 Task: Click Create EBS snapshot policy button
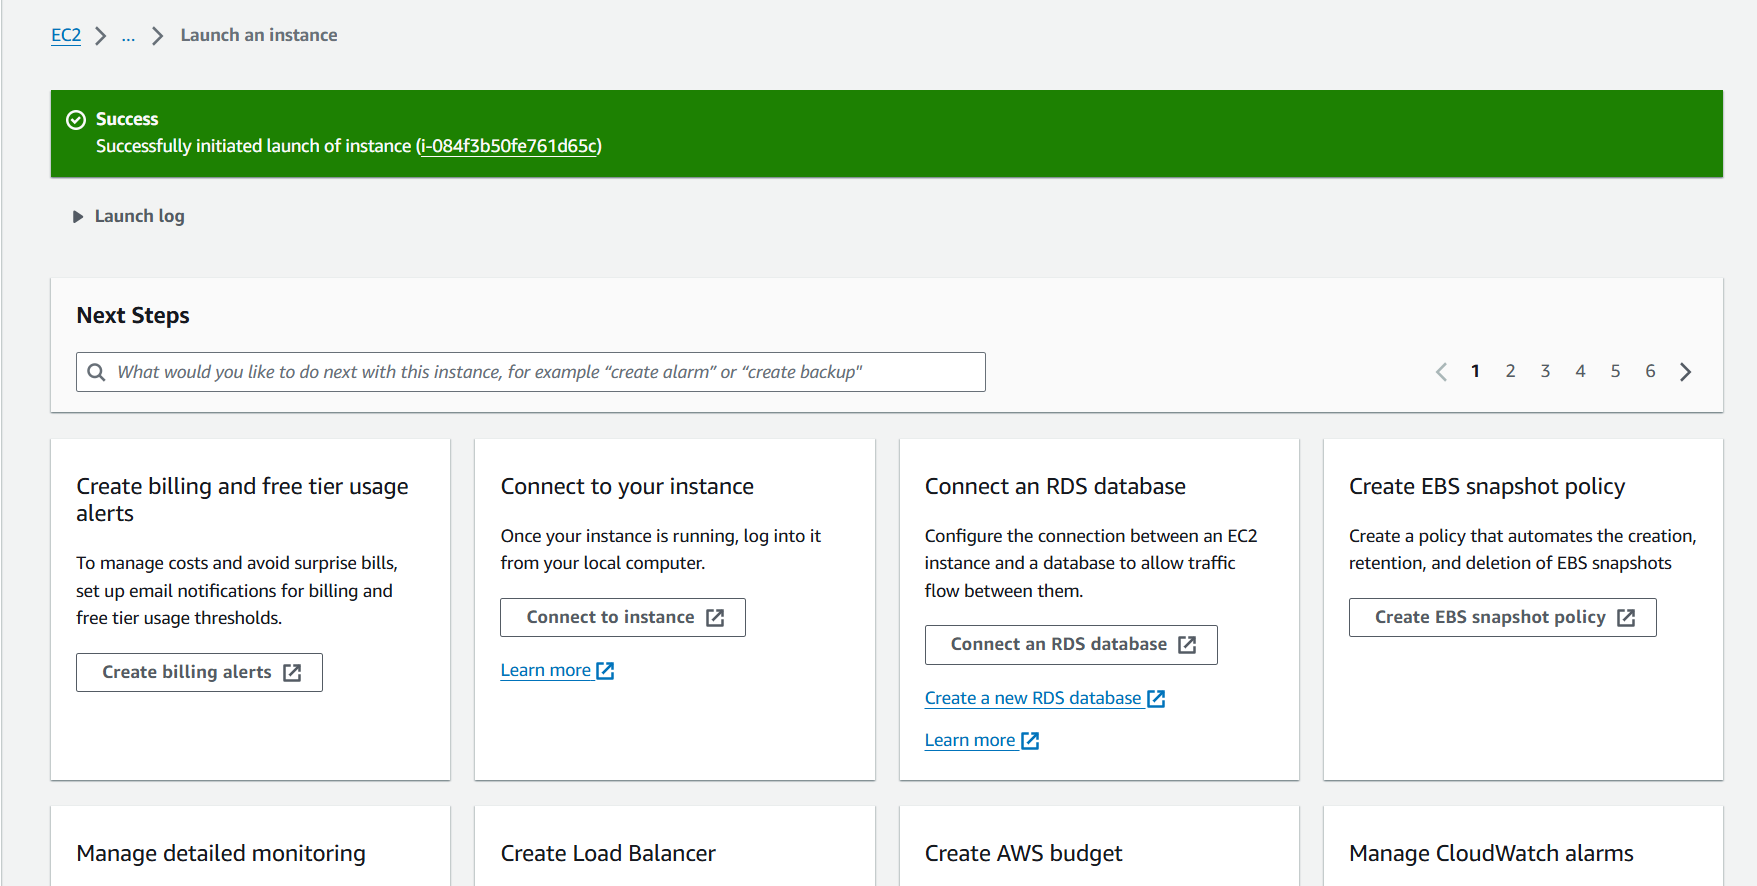pyautogui.click(x=1502, y=617)
